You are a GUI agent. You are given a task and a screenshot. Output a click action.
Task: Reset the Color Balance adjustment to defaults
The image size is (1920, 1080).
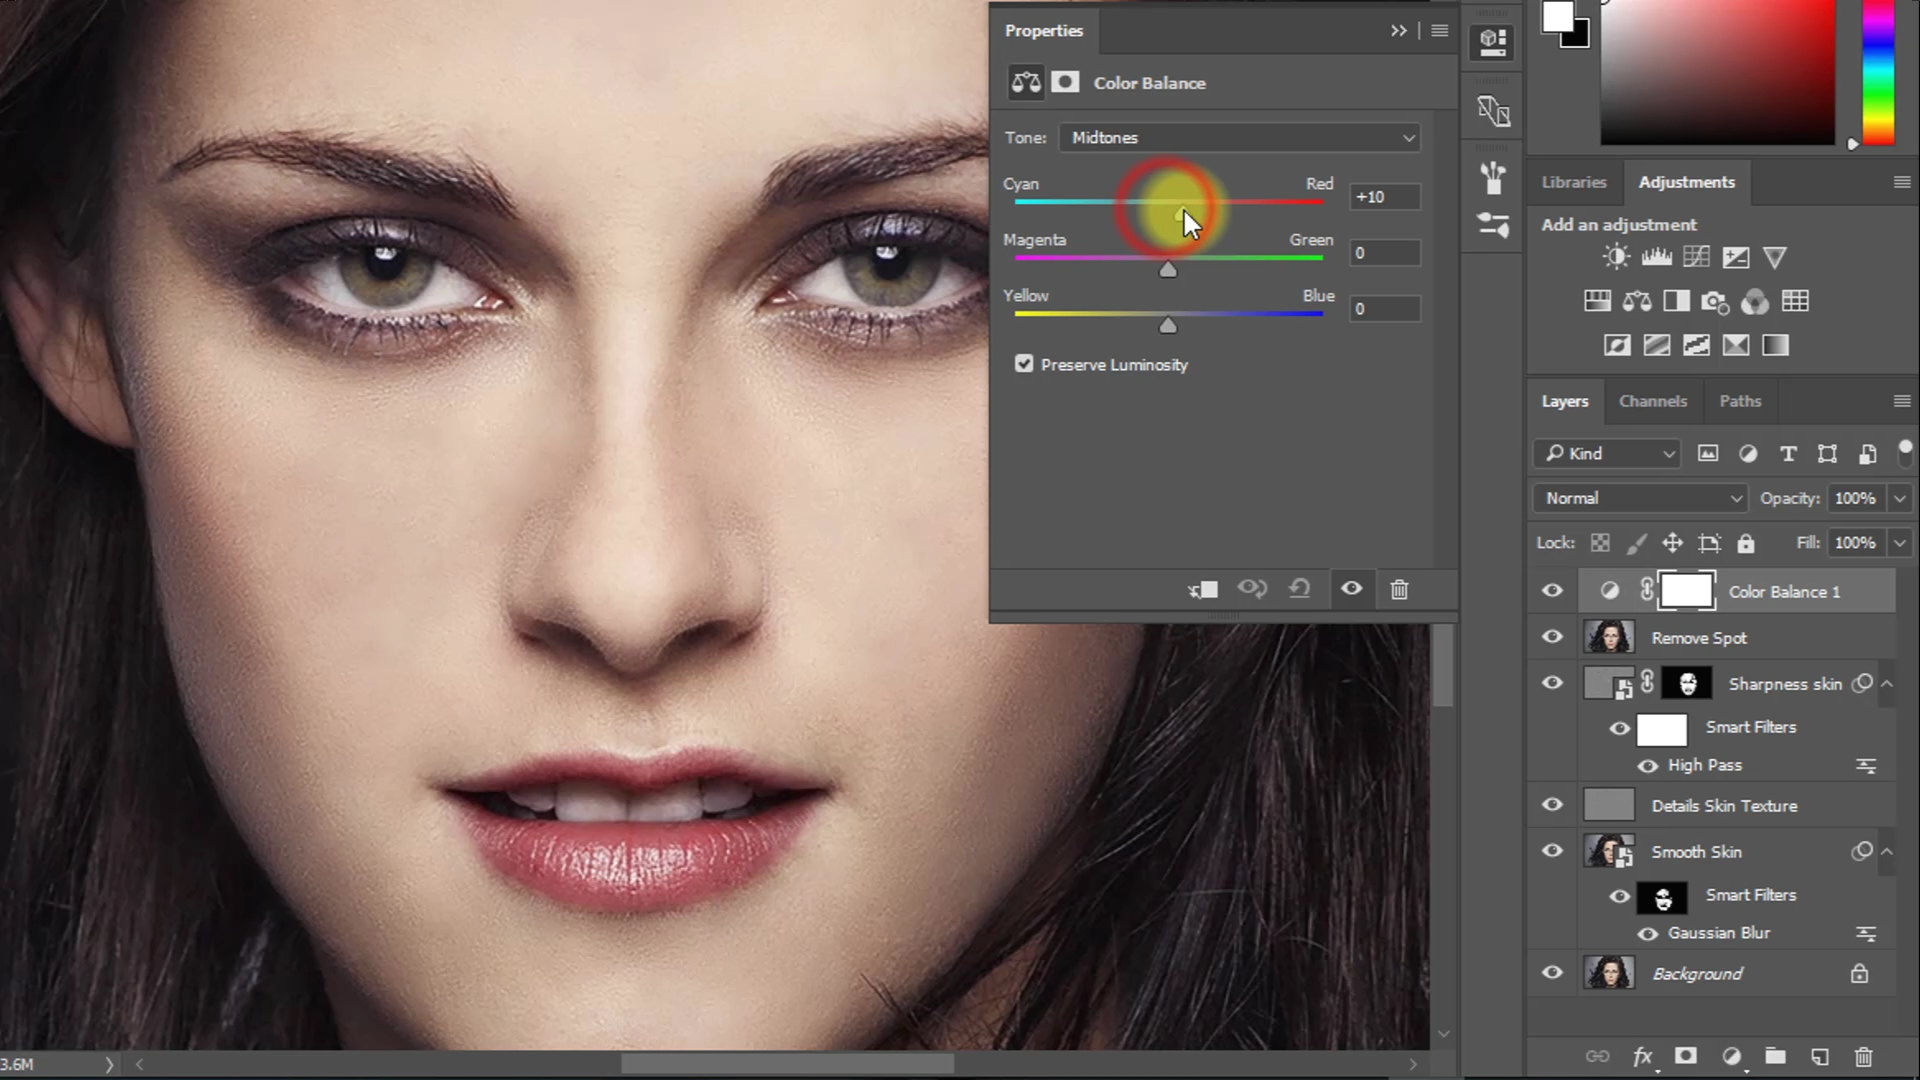[1300, 589]
